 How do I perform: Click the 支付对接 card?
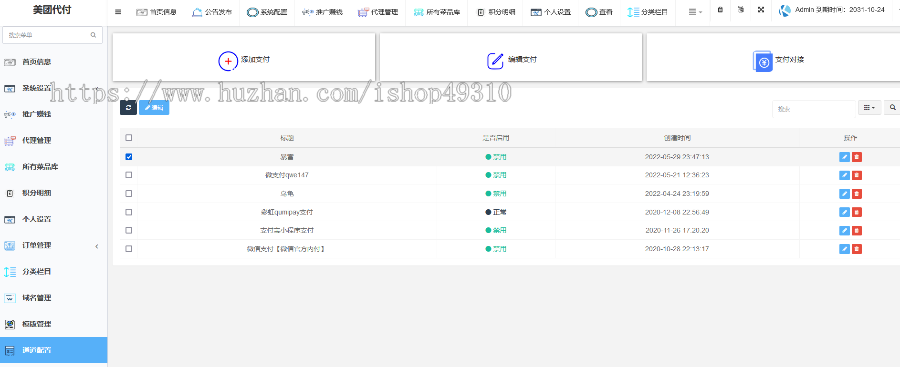click(773, 57)
